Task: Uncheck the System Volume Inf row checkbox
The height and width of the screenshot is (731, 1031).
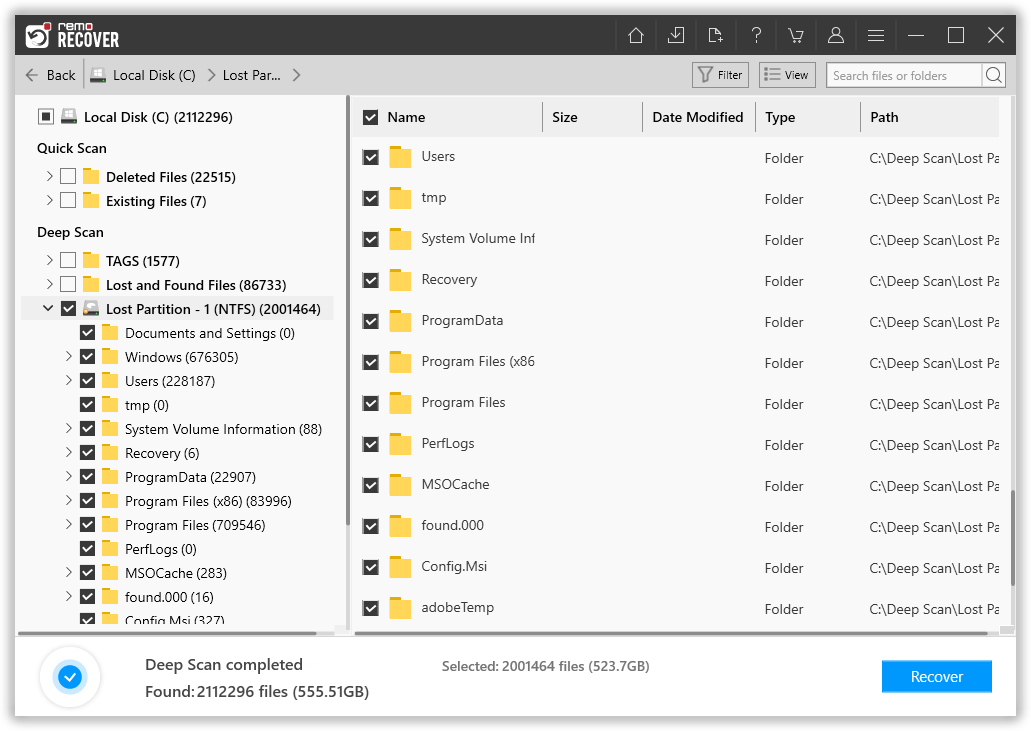Action: coord(371,239)
